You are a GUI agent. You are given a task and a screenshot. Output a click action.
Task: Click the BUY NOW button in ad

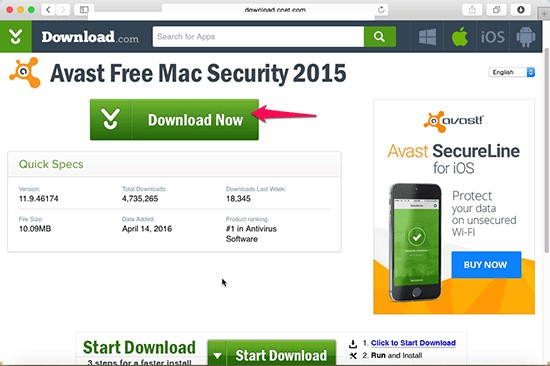coord(486,265)
